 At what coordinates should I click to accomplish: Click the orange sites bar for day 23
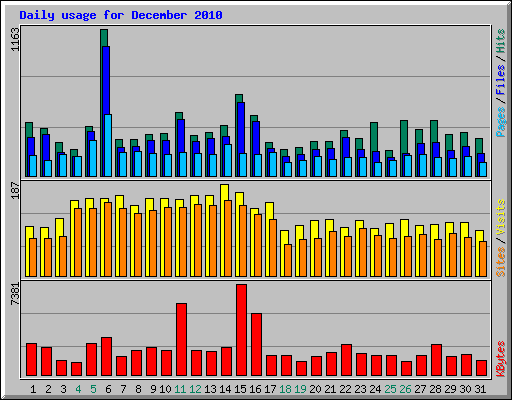[363, 252]
